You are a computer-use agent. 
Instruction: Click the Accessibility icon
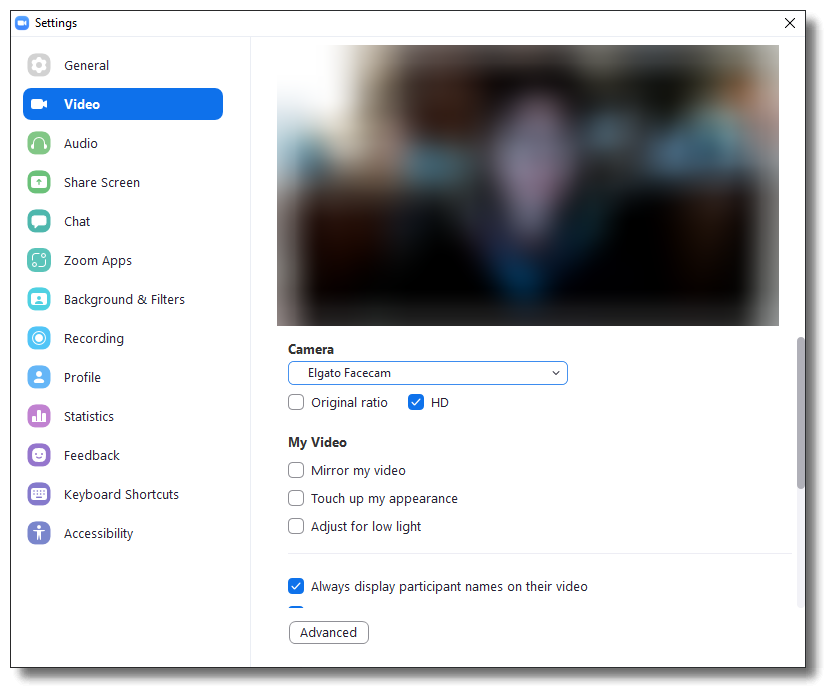coord(39,533)
